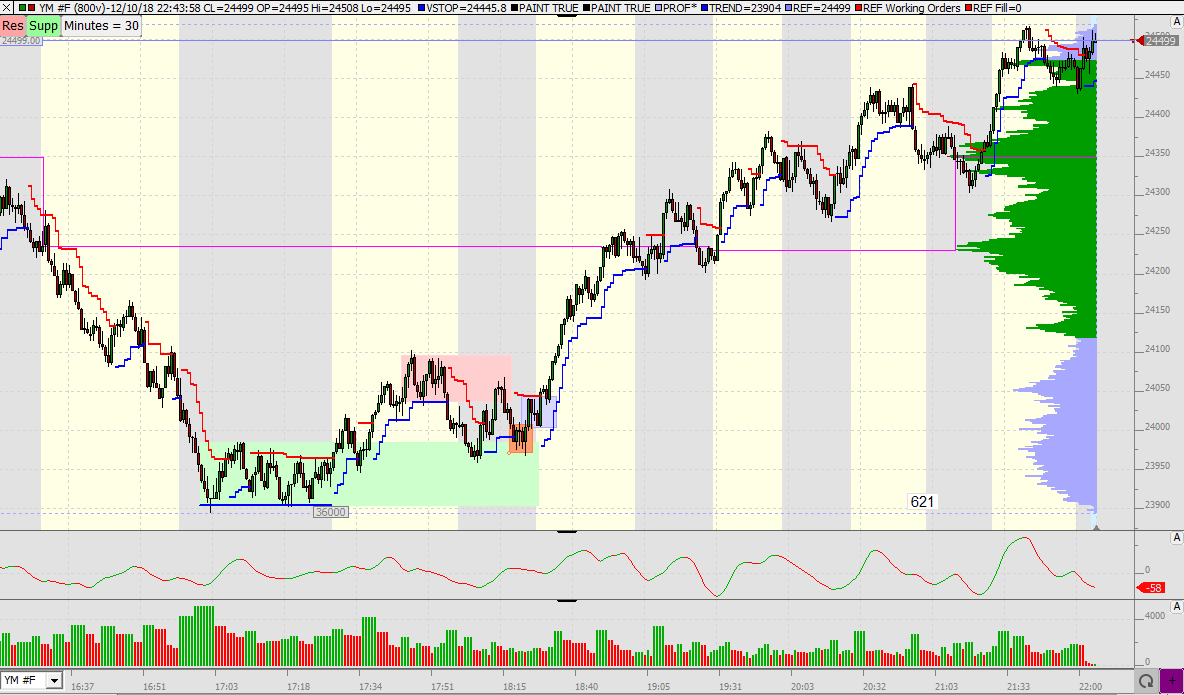Select the 621 value box on chart
The height and width of the screenshot is (695, 1184).
[x=921, y=500]
